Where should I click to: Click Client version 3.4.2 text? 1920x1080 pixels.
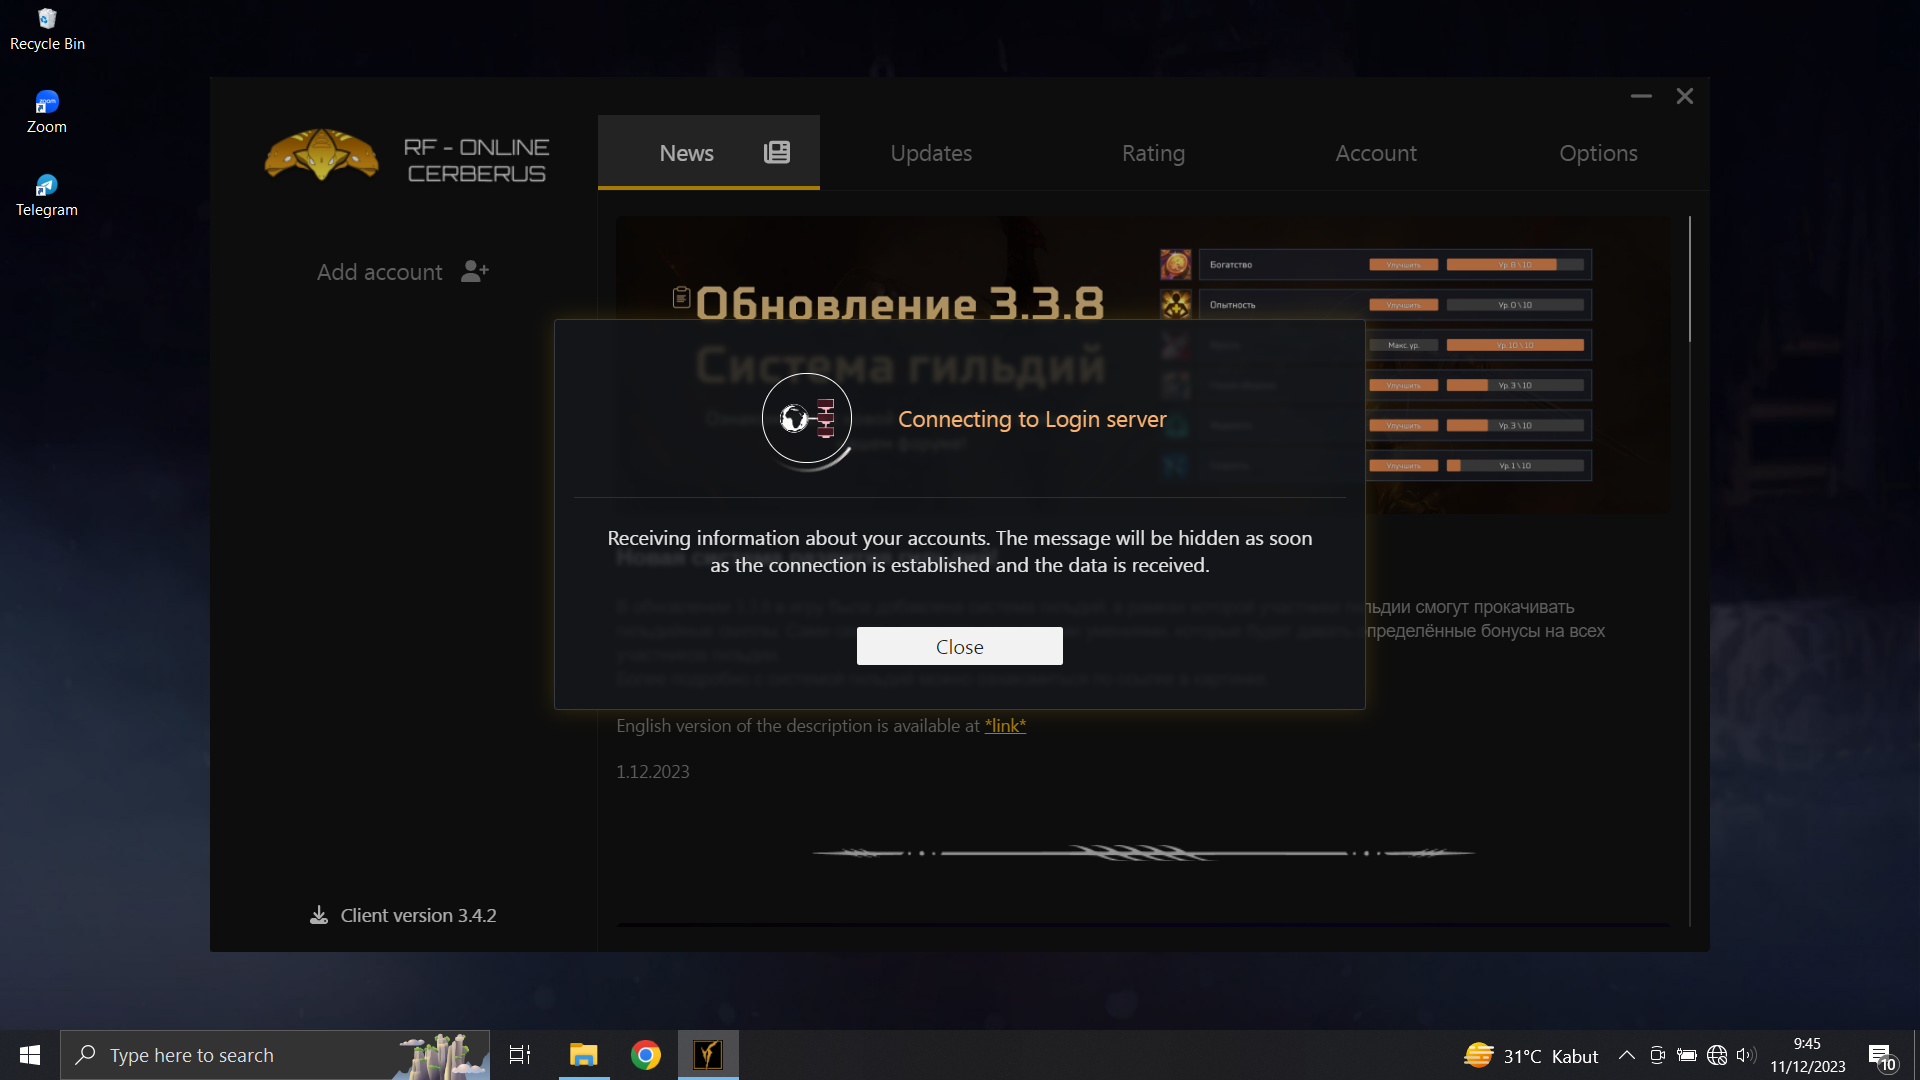418,915
